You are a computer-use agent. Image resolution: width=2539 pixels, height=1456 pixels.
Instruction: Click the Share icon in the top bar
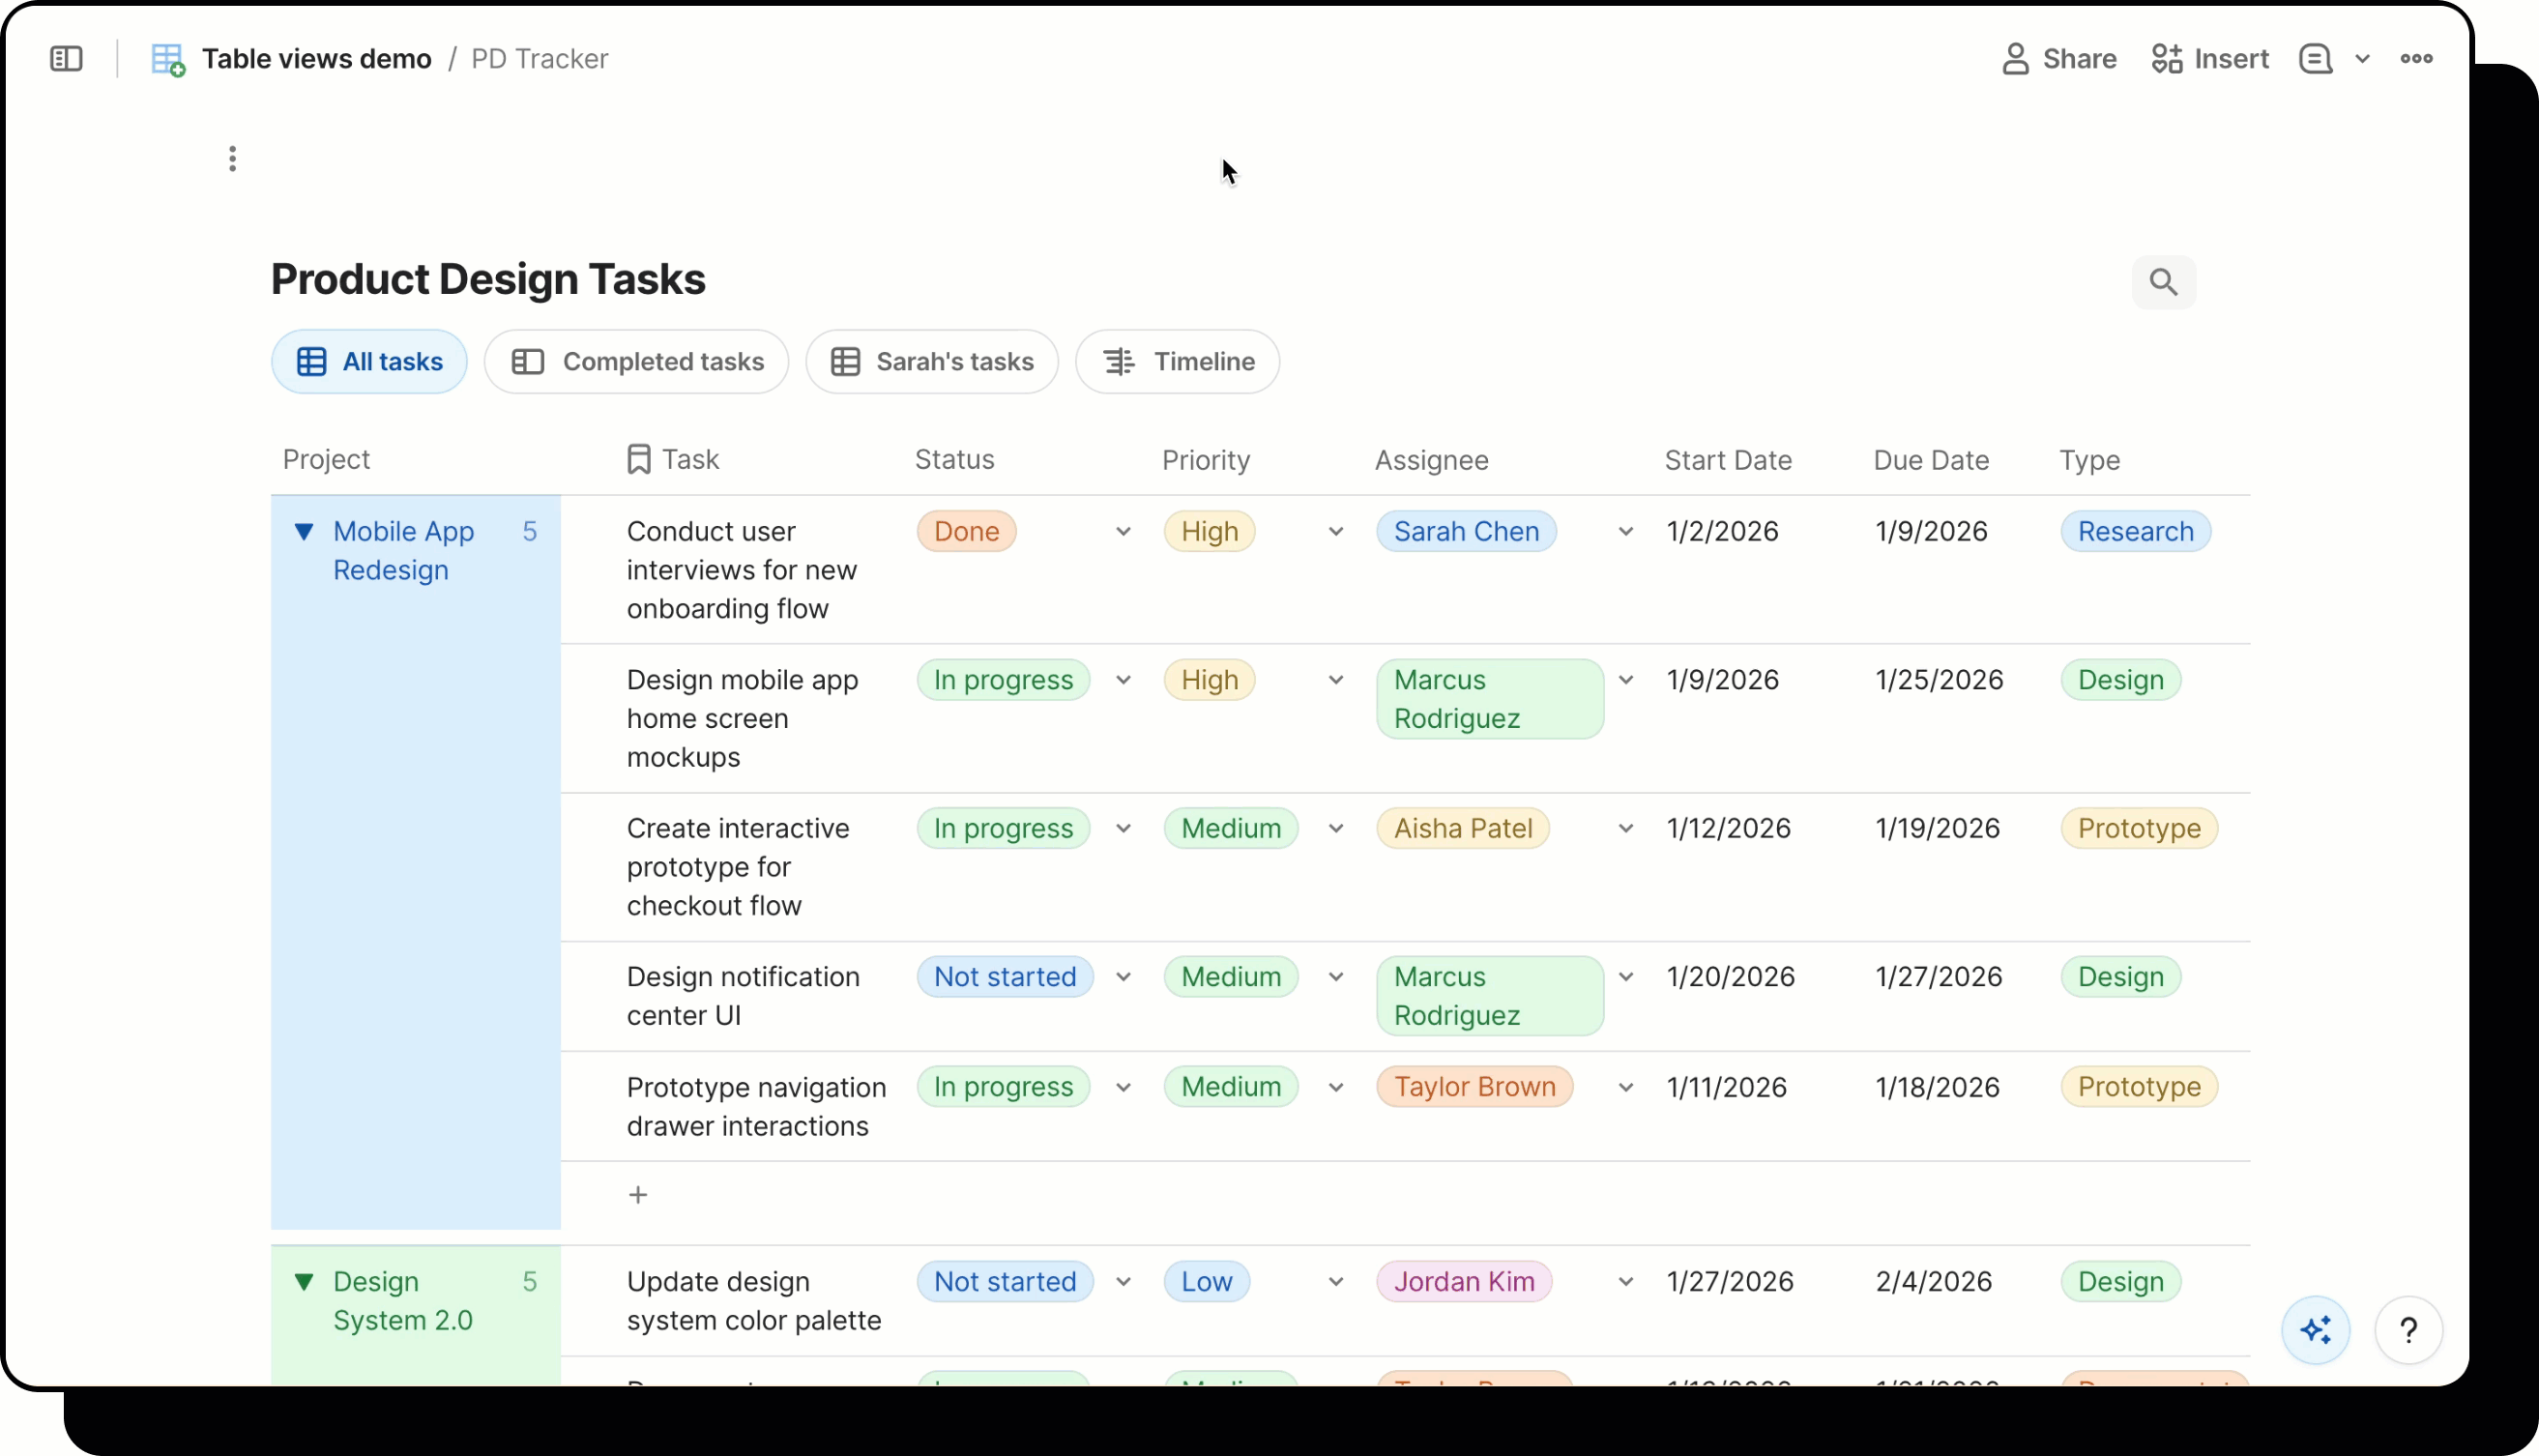coord(2058,58)
